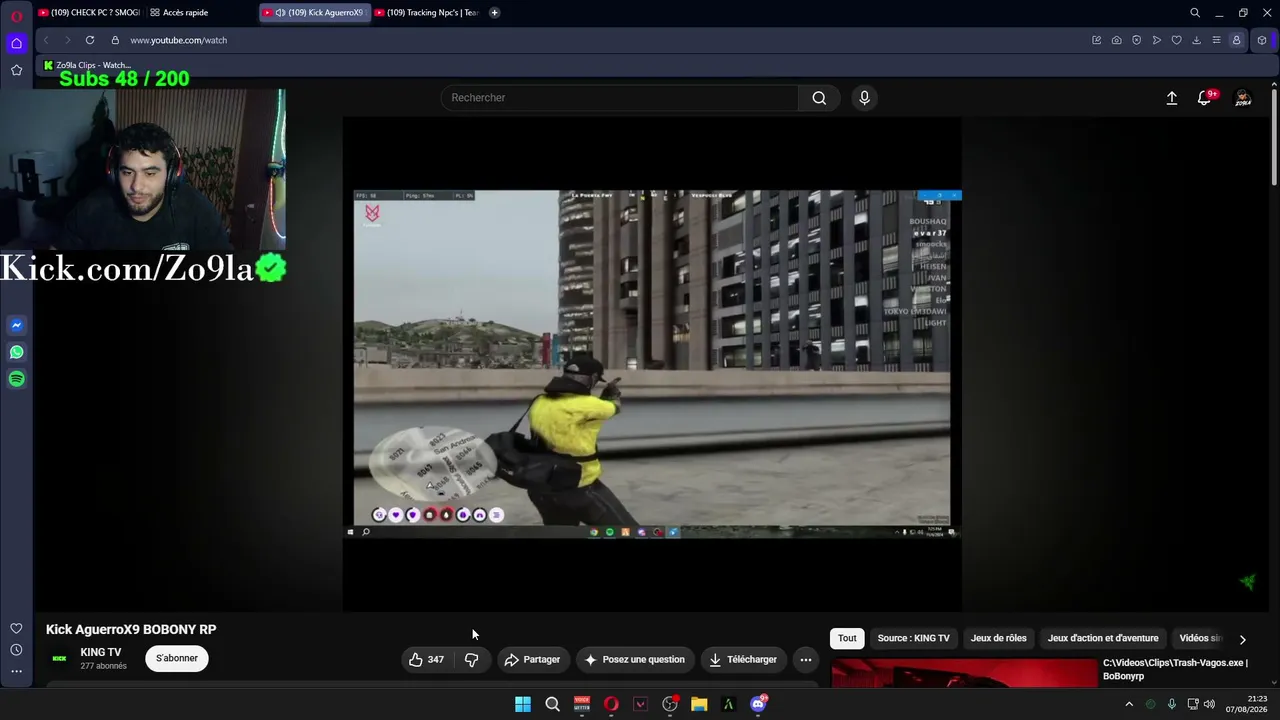Click the padlock site info icon
Viewport: 1280px width, 720px height.
tap(115, 40)
